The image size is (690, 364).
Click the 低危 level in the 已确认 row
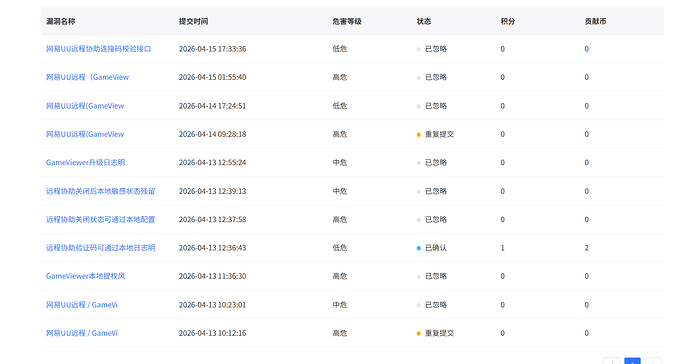(x=340, y=248)
